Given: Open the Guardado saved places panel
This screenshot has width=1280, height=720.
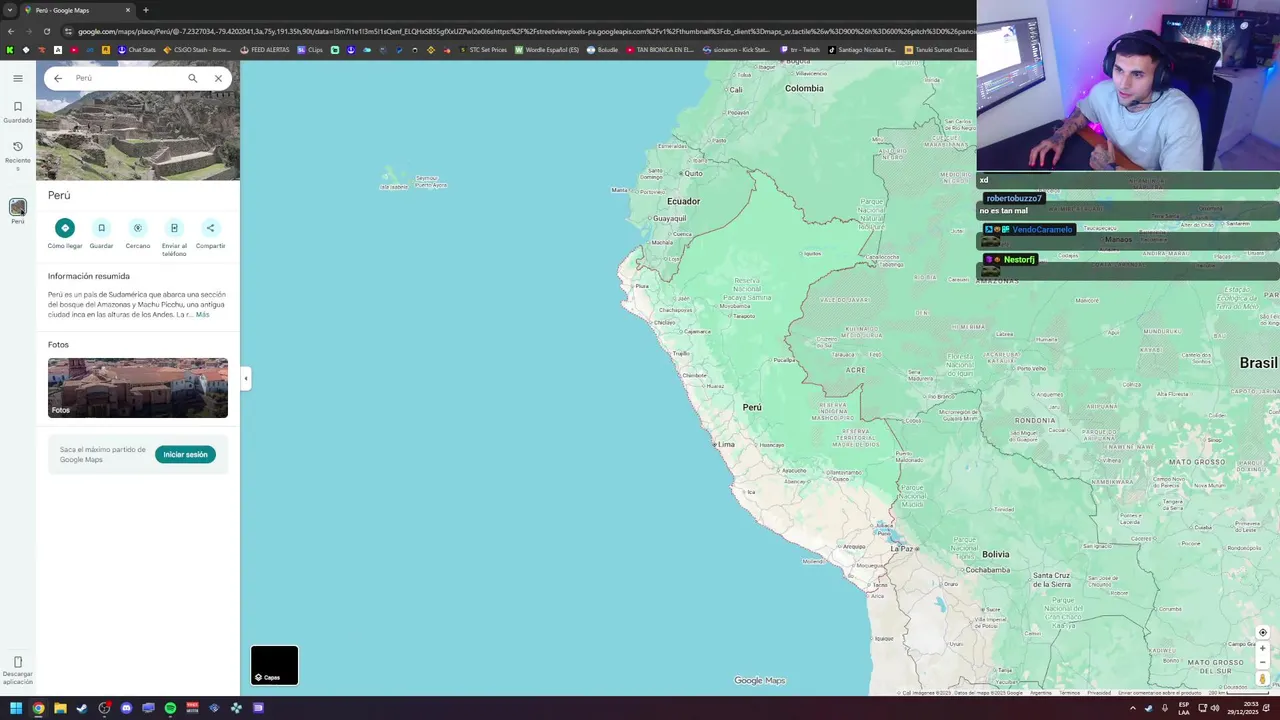Looking at the screenshot, I should coord(17,111).
